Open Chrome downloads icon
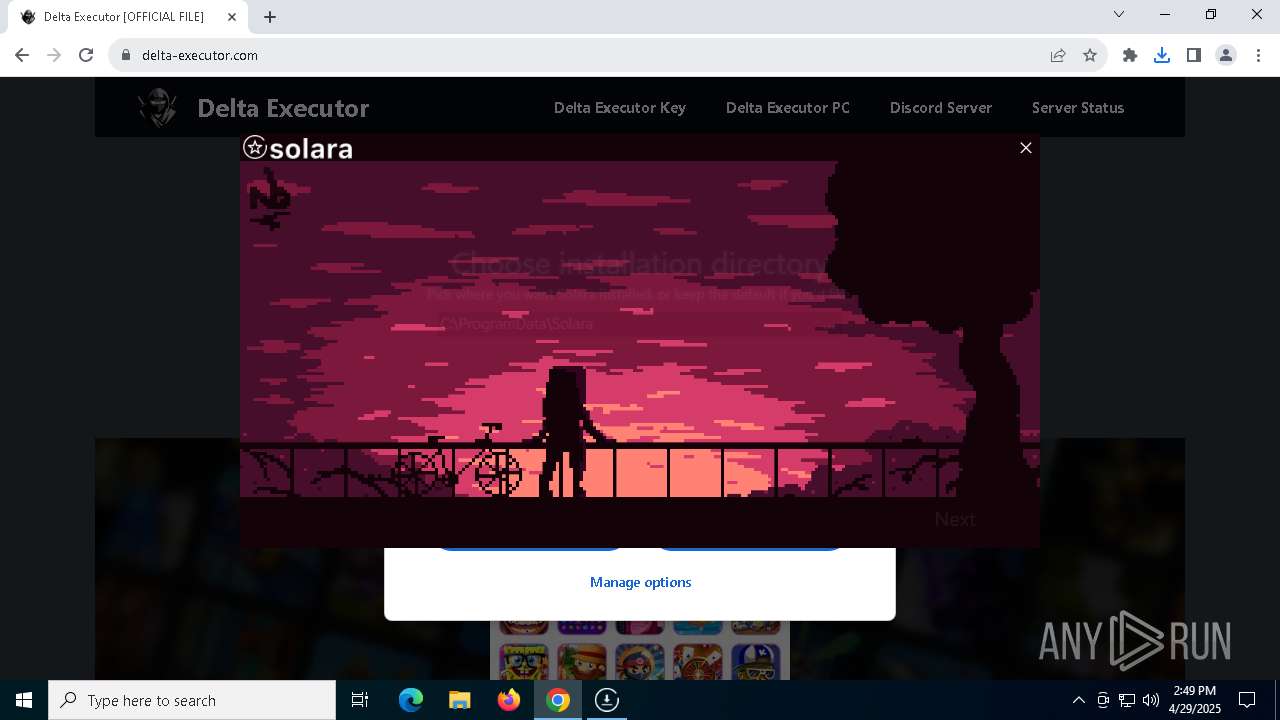The width and height of the screenshot is (1280, 720). (1162, 55)
